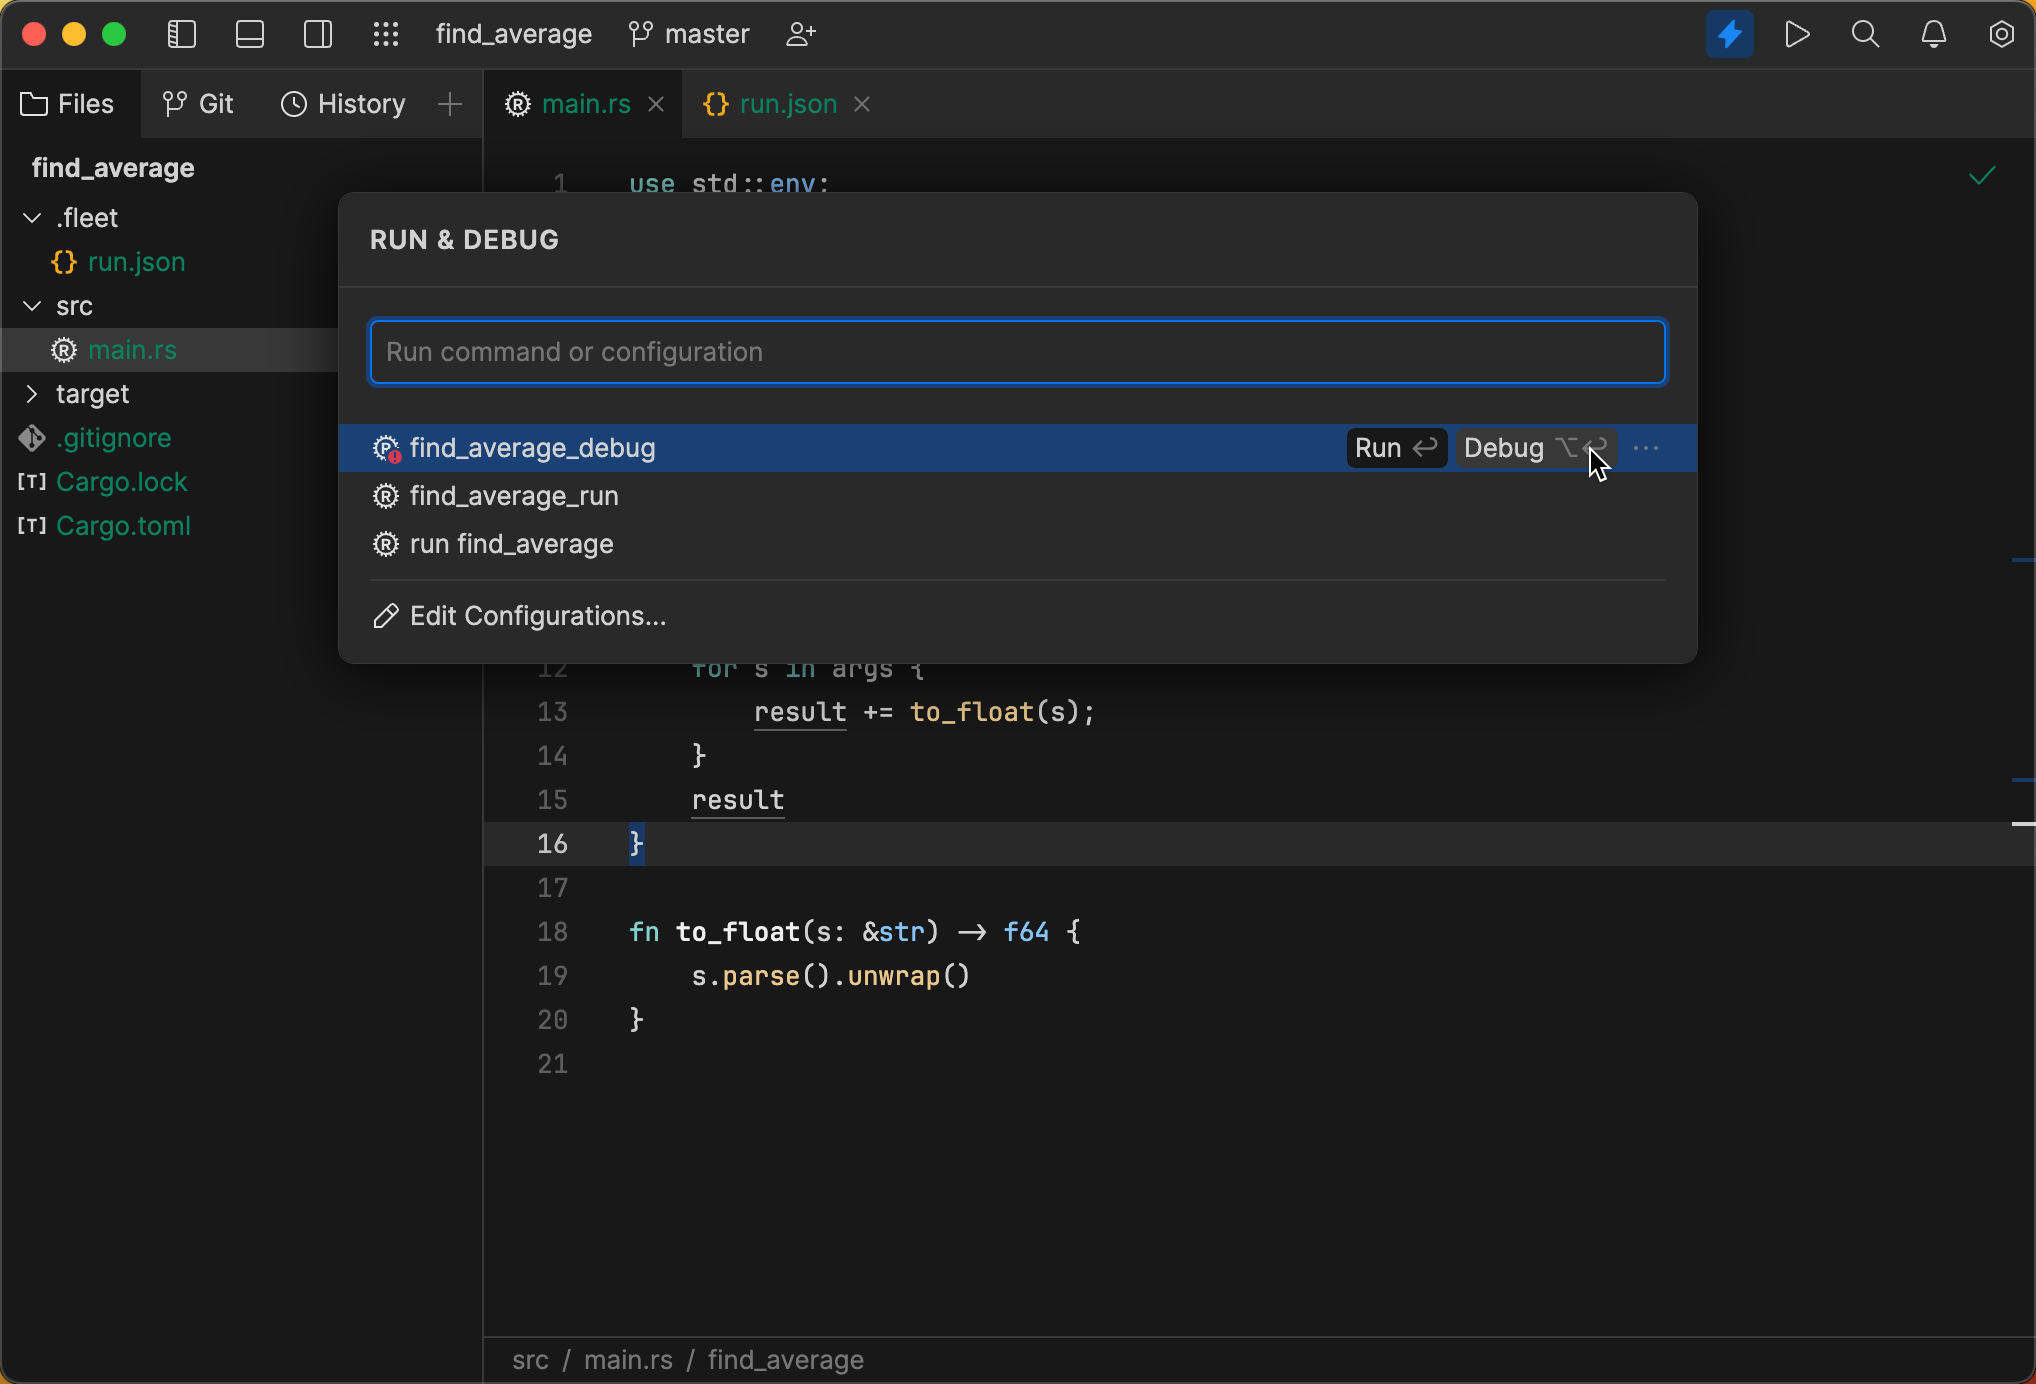The height and width of the screenshot is (1384, 2036).
Task: Toggle the left sidebar panel
Action: [x=180, y=33]
